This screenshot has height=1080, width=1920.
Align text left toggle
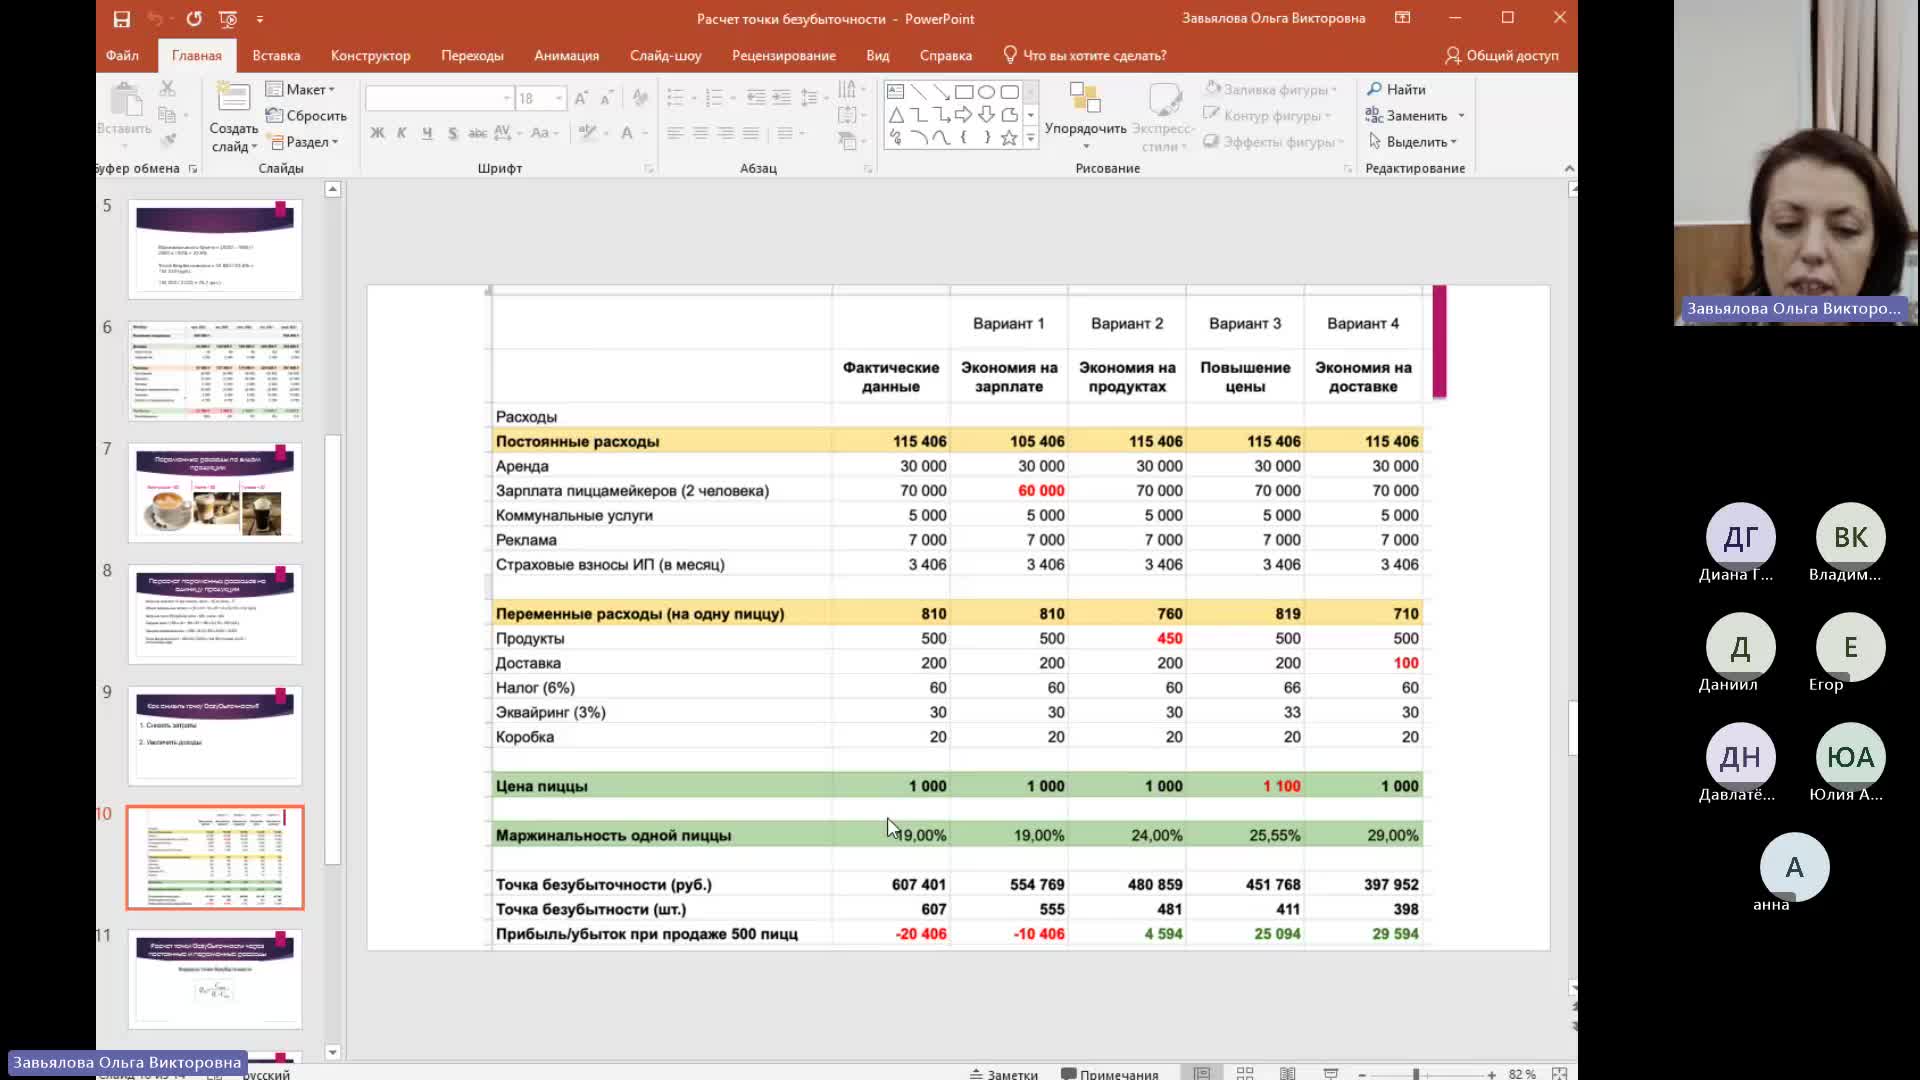click(x=676, y=133)
